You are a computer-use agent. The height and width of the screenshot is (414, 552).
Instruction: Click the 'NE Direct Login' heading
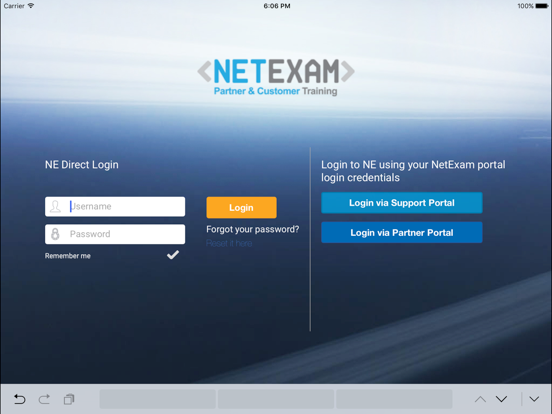[82, 165]
